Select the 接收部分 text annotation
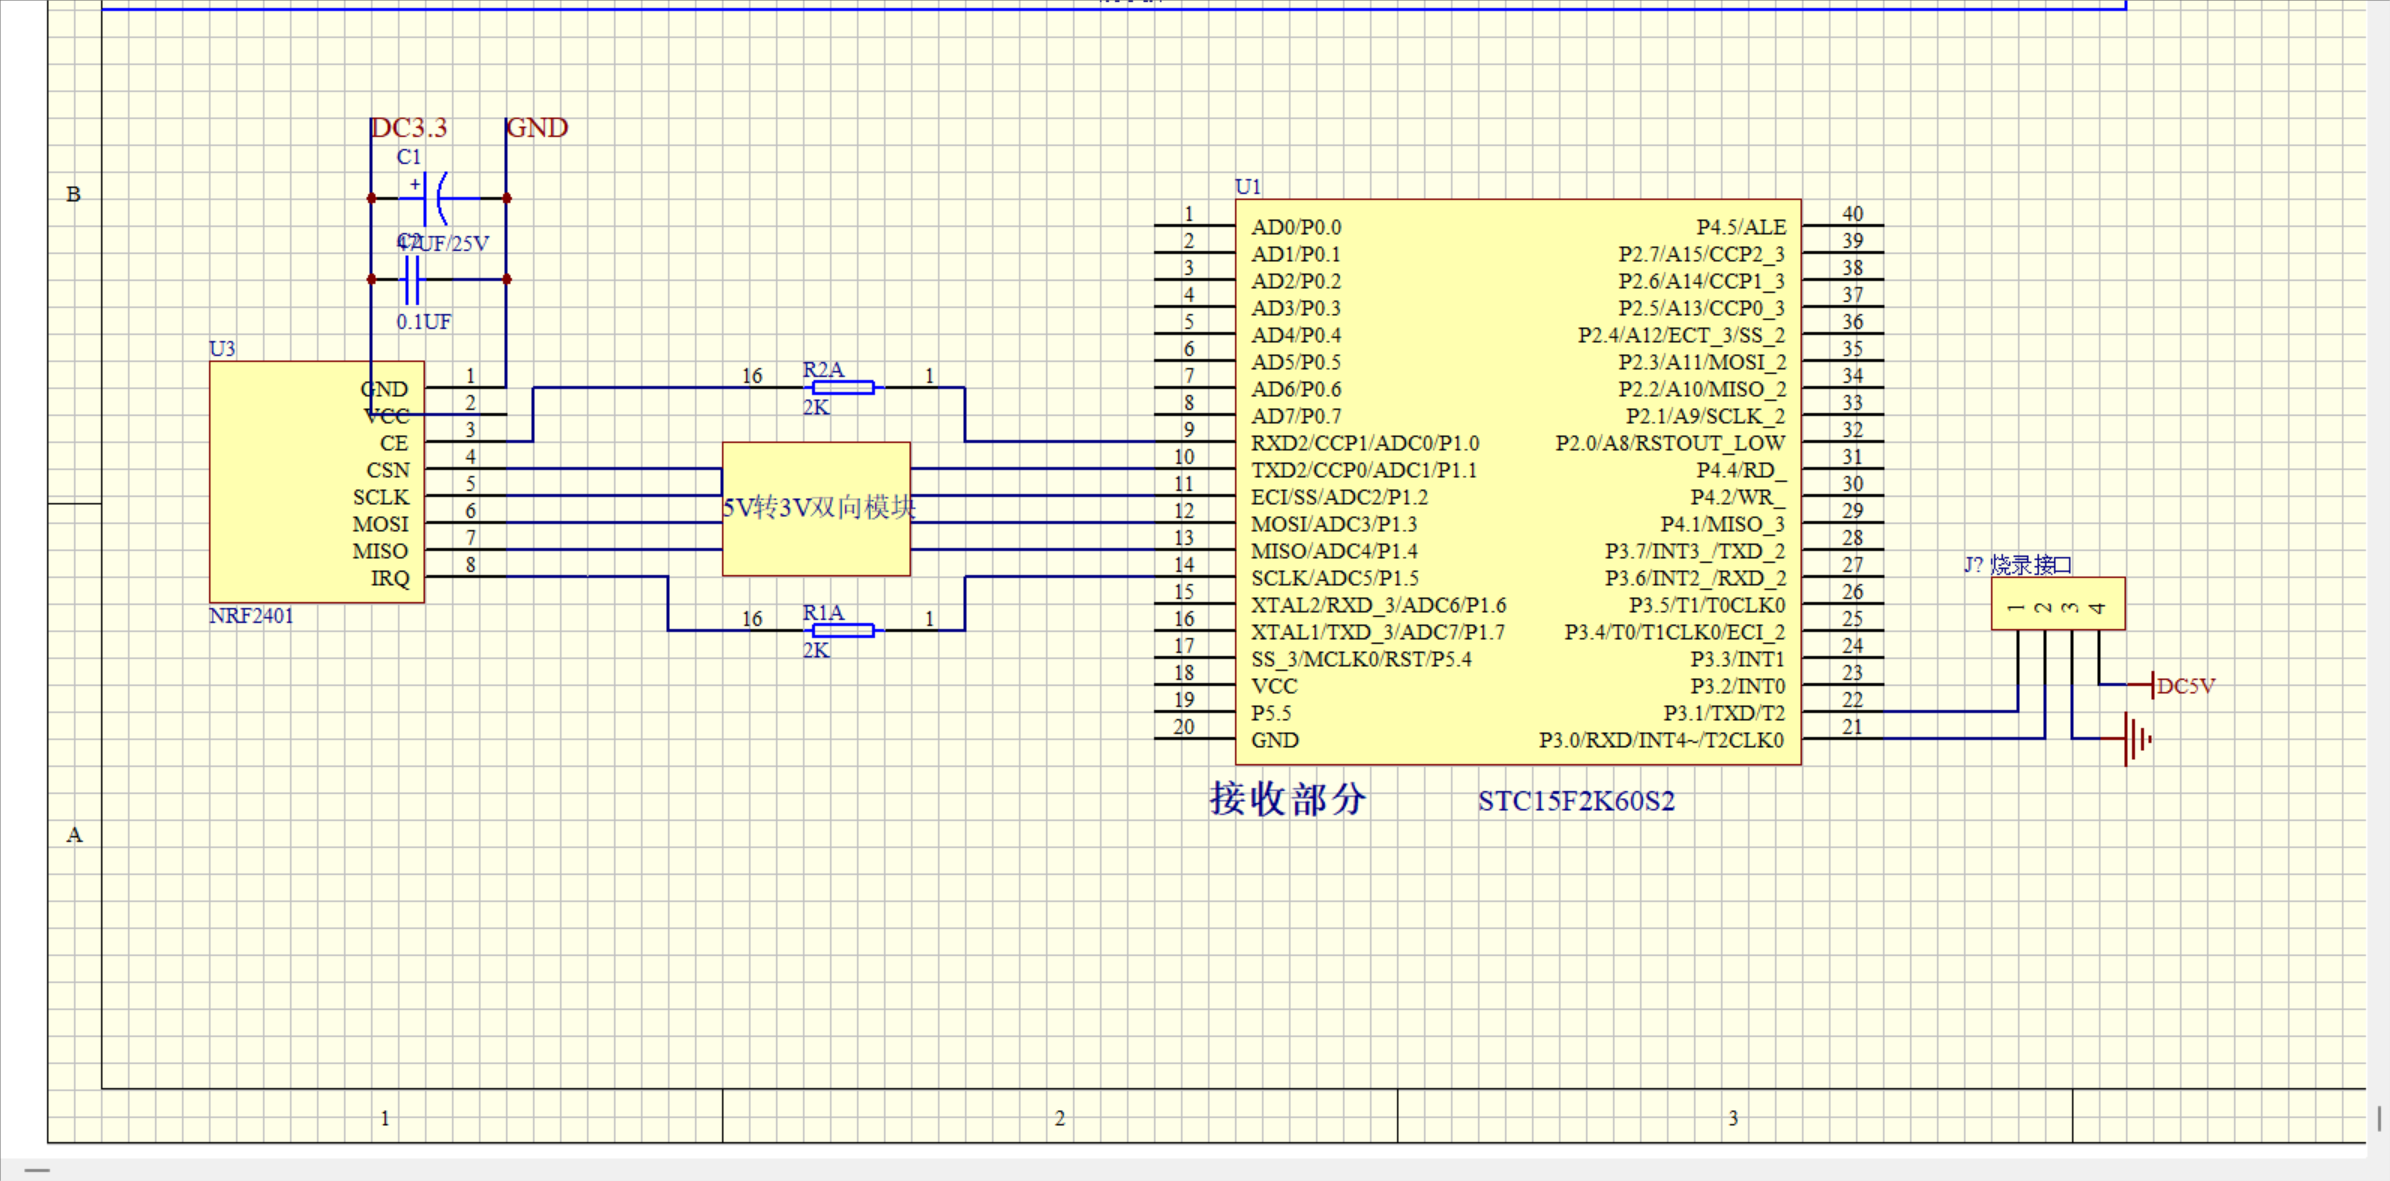Viewport: 2390px width, 1181px height. (x=1287, y=799)
